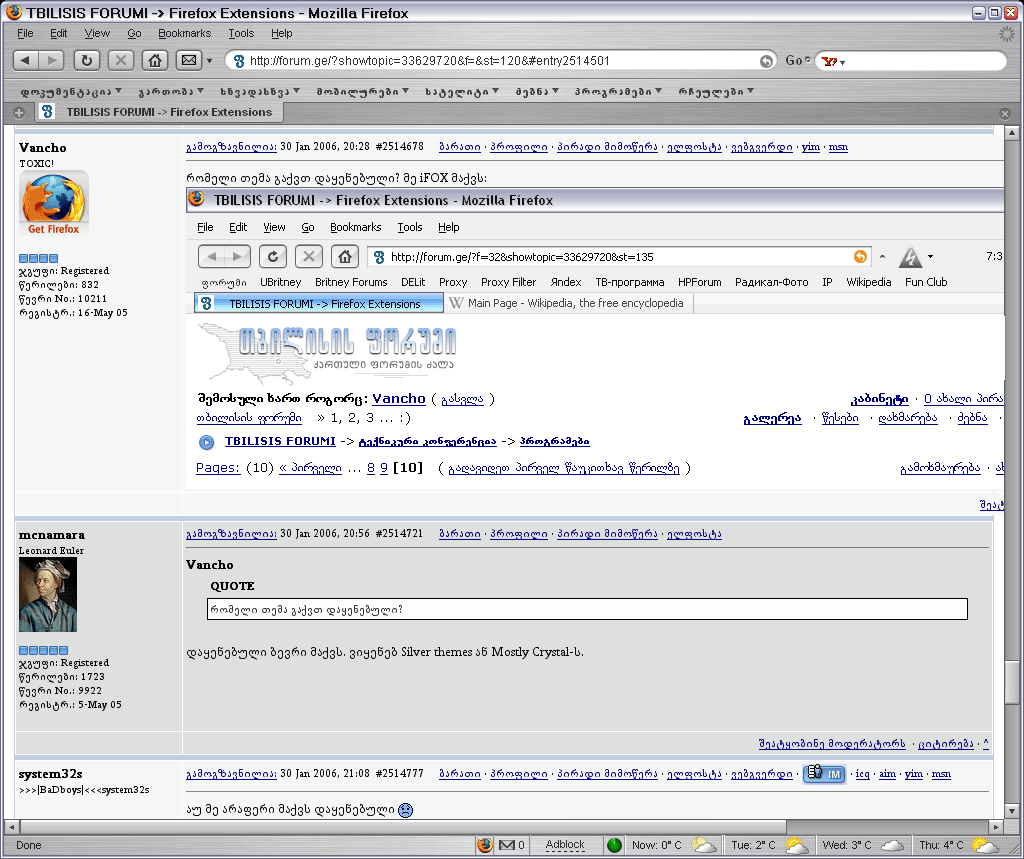Toggle Adblock in the status bar
The width and height of the screenshot is (1024, 859).
(x=565, y=845)
